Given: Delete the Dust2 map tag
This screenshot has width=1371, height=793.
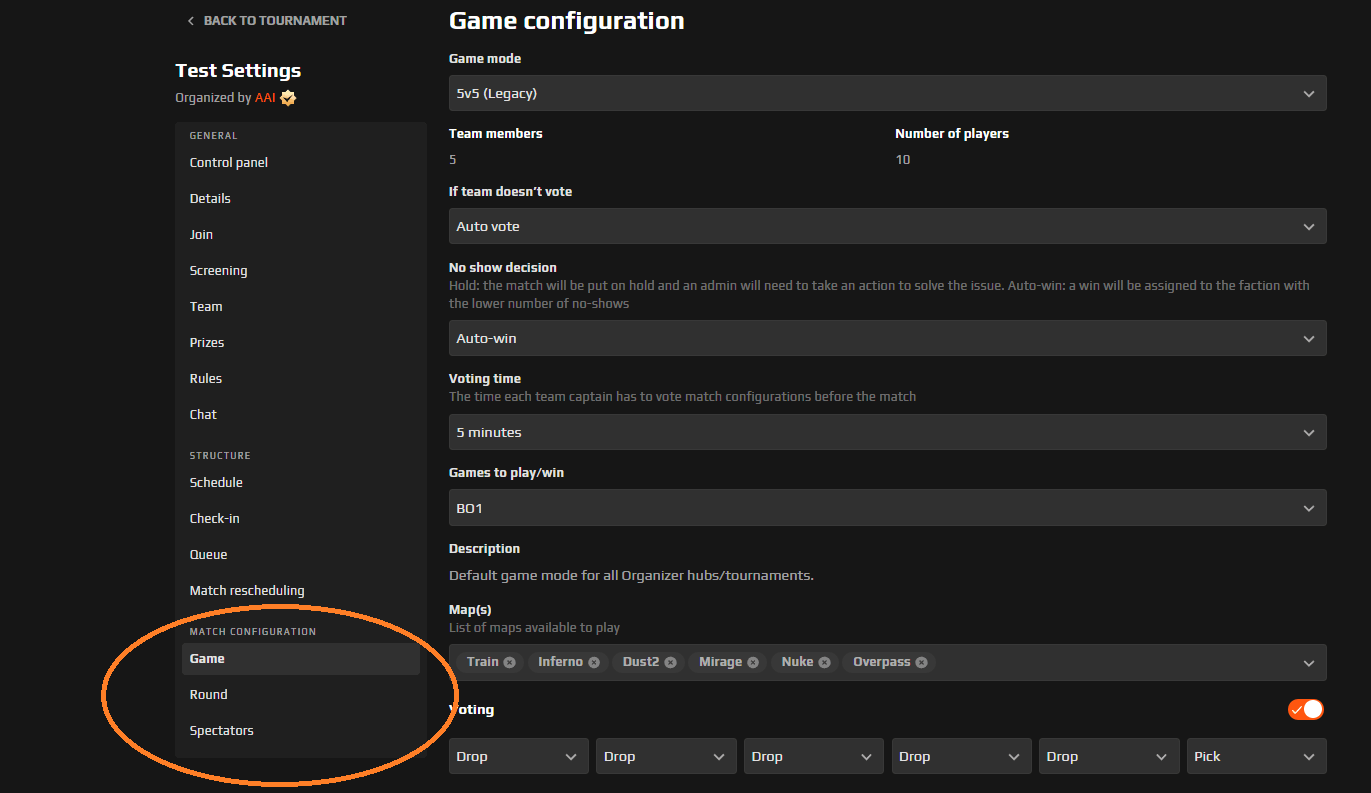Looking at the screenshot, I should click(x=671, y=661).
